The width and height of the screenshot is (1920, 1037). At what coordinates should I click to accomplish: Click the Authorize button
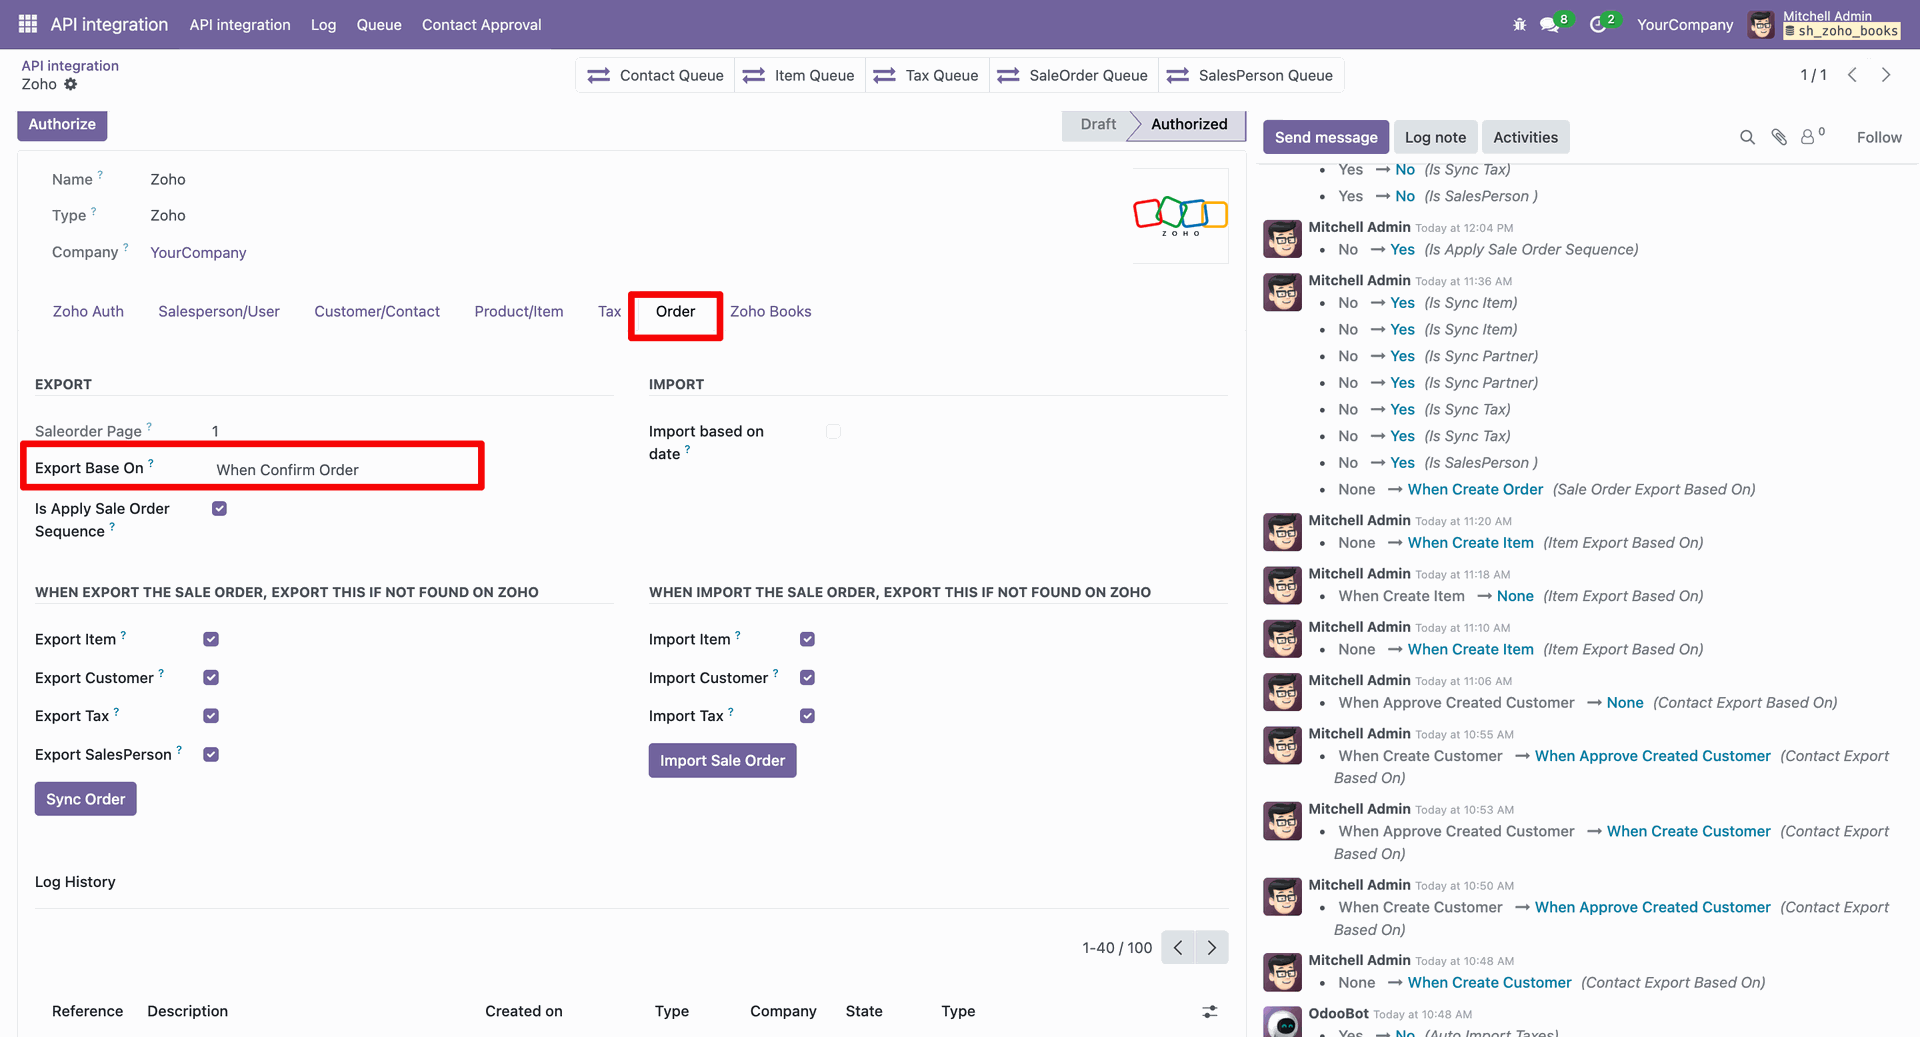pos(62,124)
